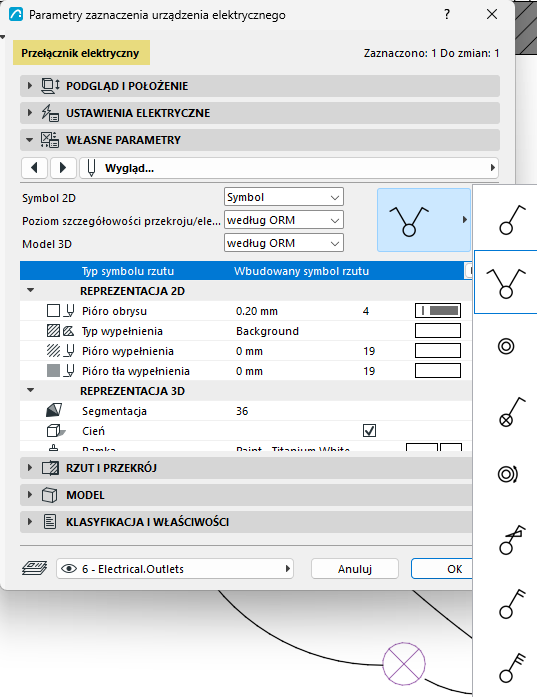Close the device settings dialog
This screenshot has width=537, height=697.
tap(492, 14)
